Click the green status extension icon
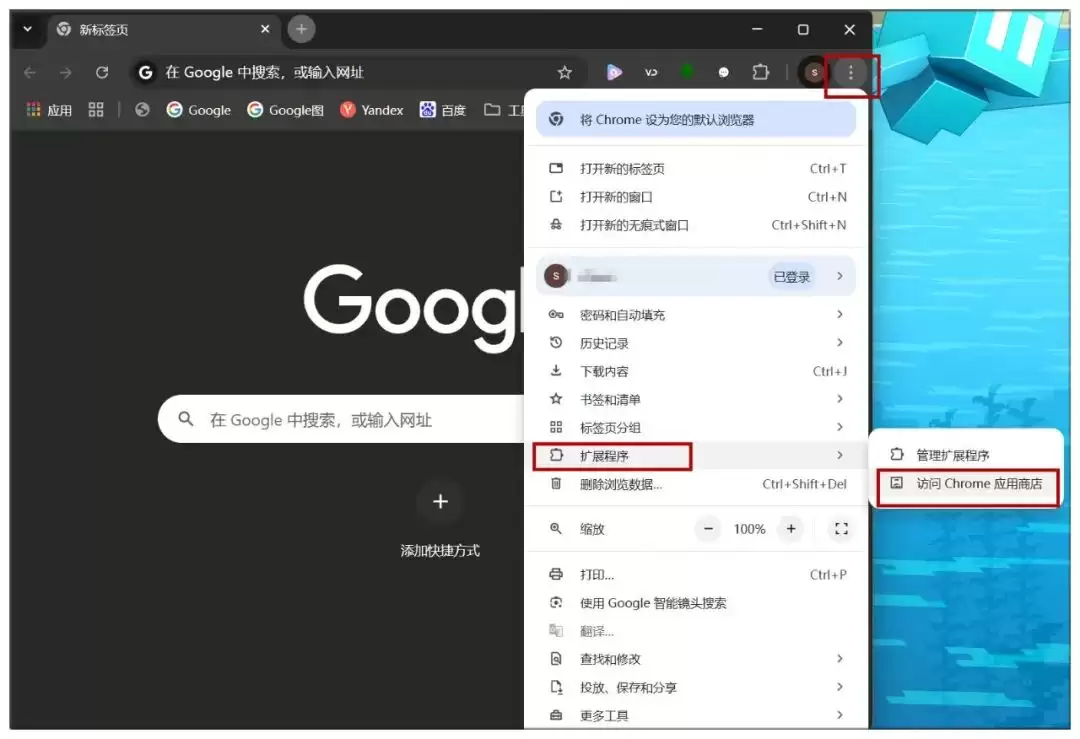This screenshot has height=739, width=1080. point(686,72)
